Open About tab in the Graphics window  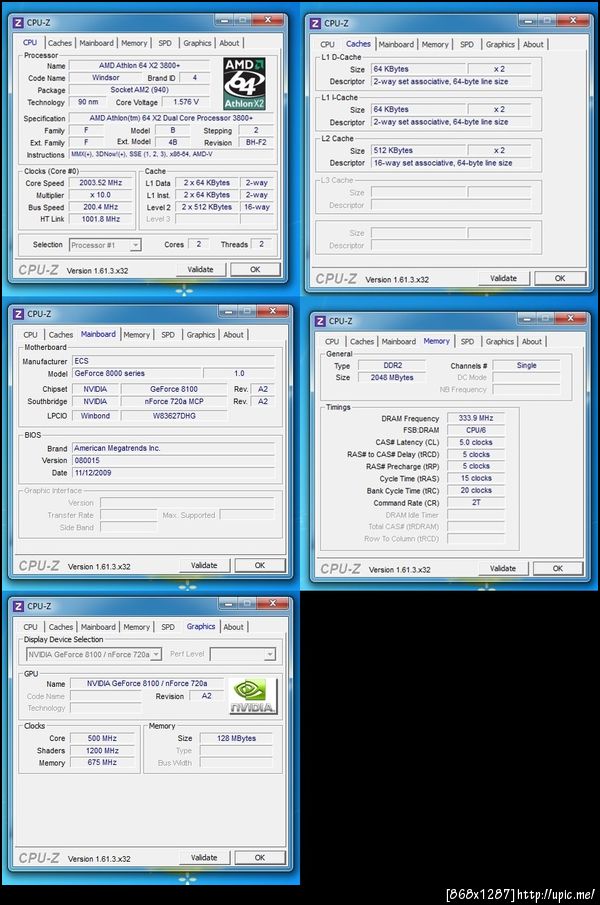(x=233, y=627)
